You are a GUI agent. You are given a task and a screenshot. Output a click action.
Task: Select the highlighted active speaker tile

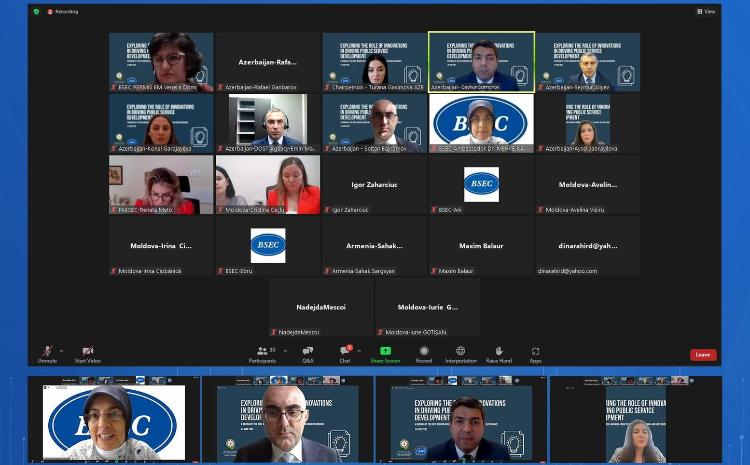point(481,62)
